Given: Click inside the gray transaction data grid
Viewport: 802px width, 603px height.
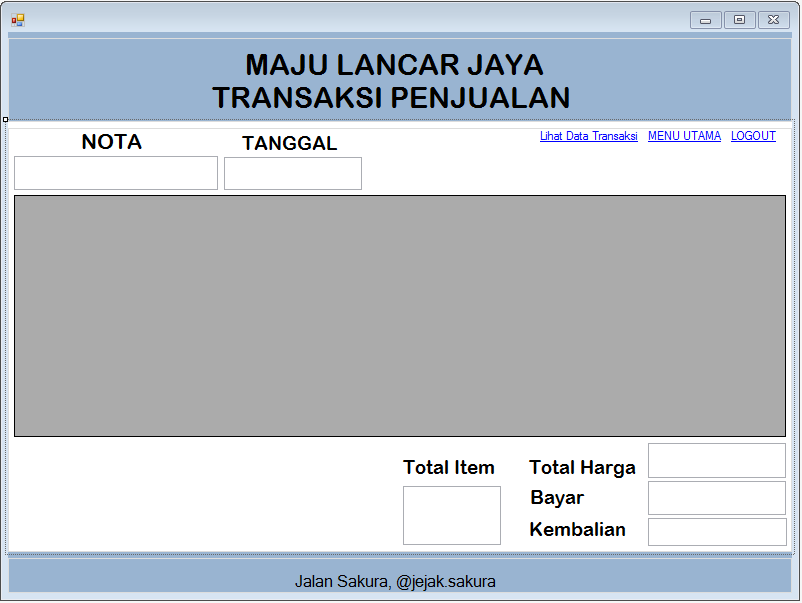Looking at the screenshot, I should pos(400,315).
